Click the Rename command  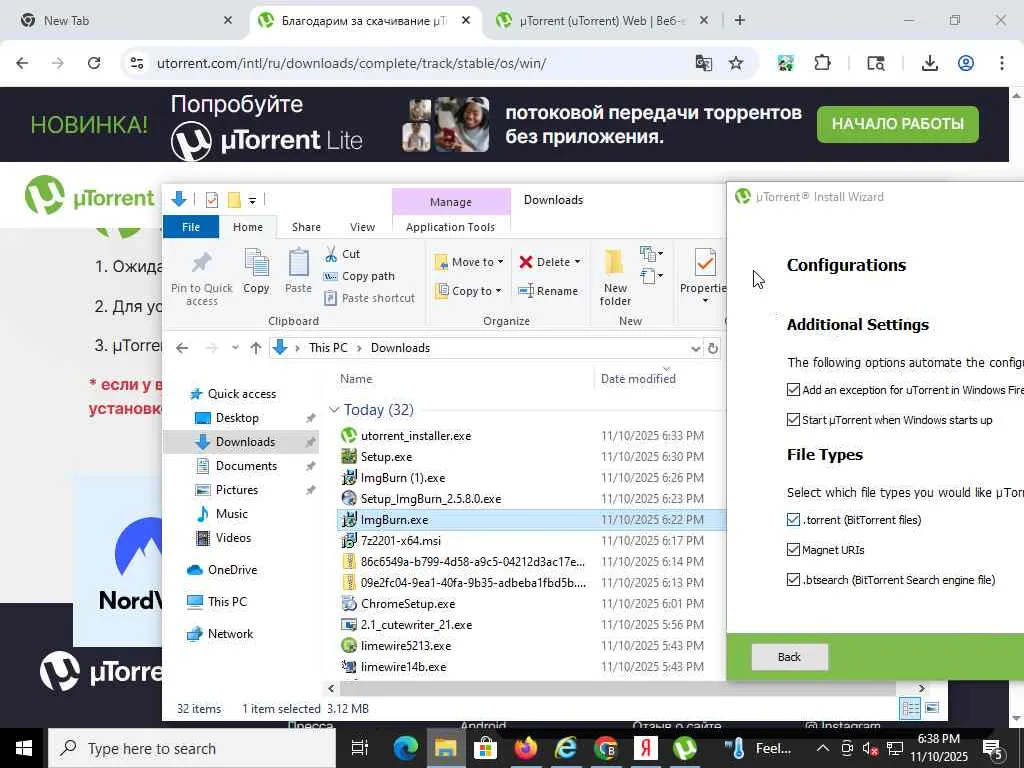click(x=548, y=291)
